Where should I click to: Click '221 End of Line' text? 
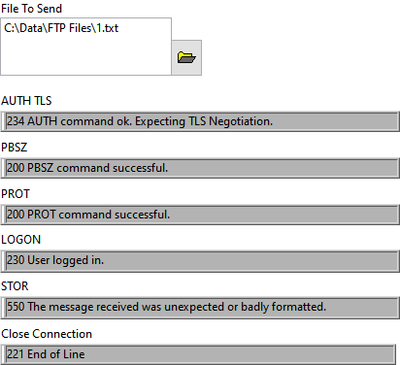pos(46,354)
